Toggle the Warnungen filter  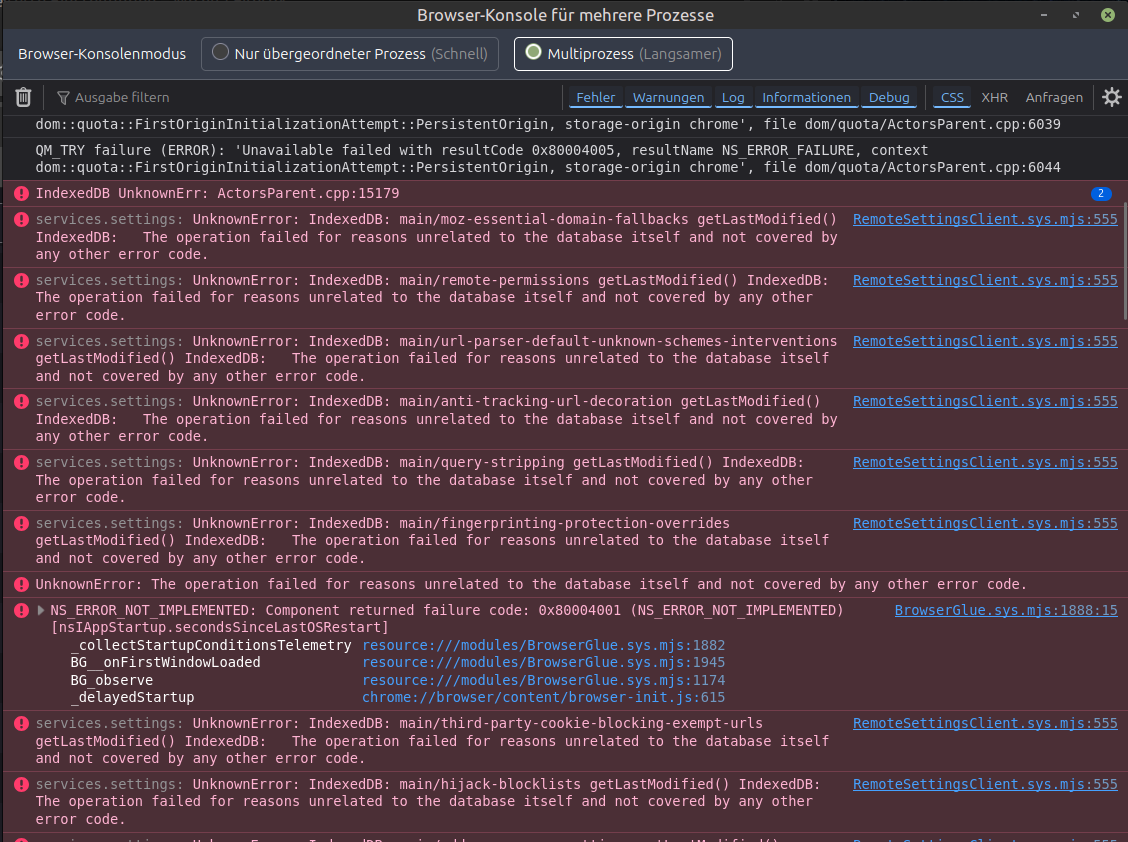pos(668,97)
